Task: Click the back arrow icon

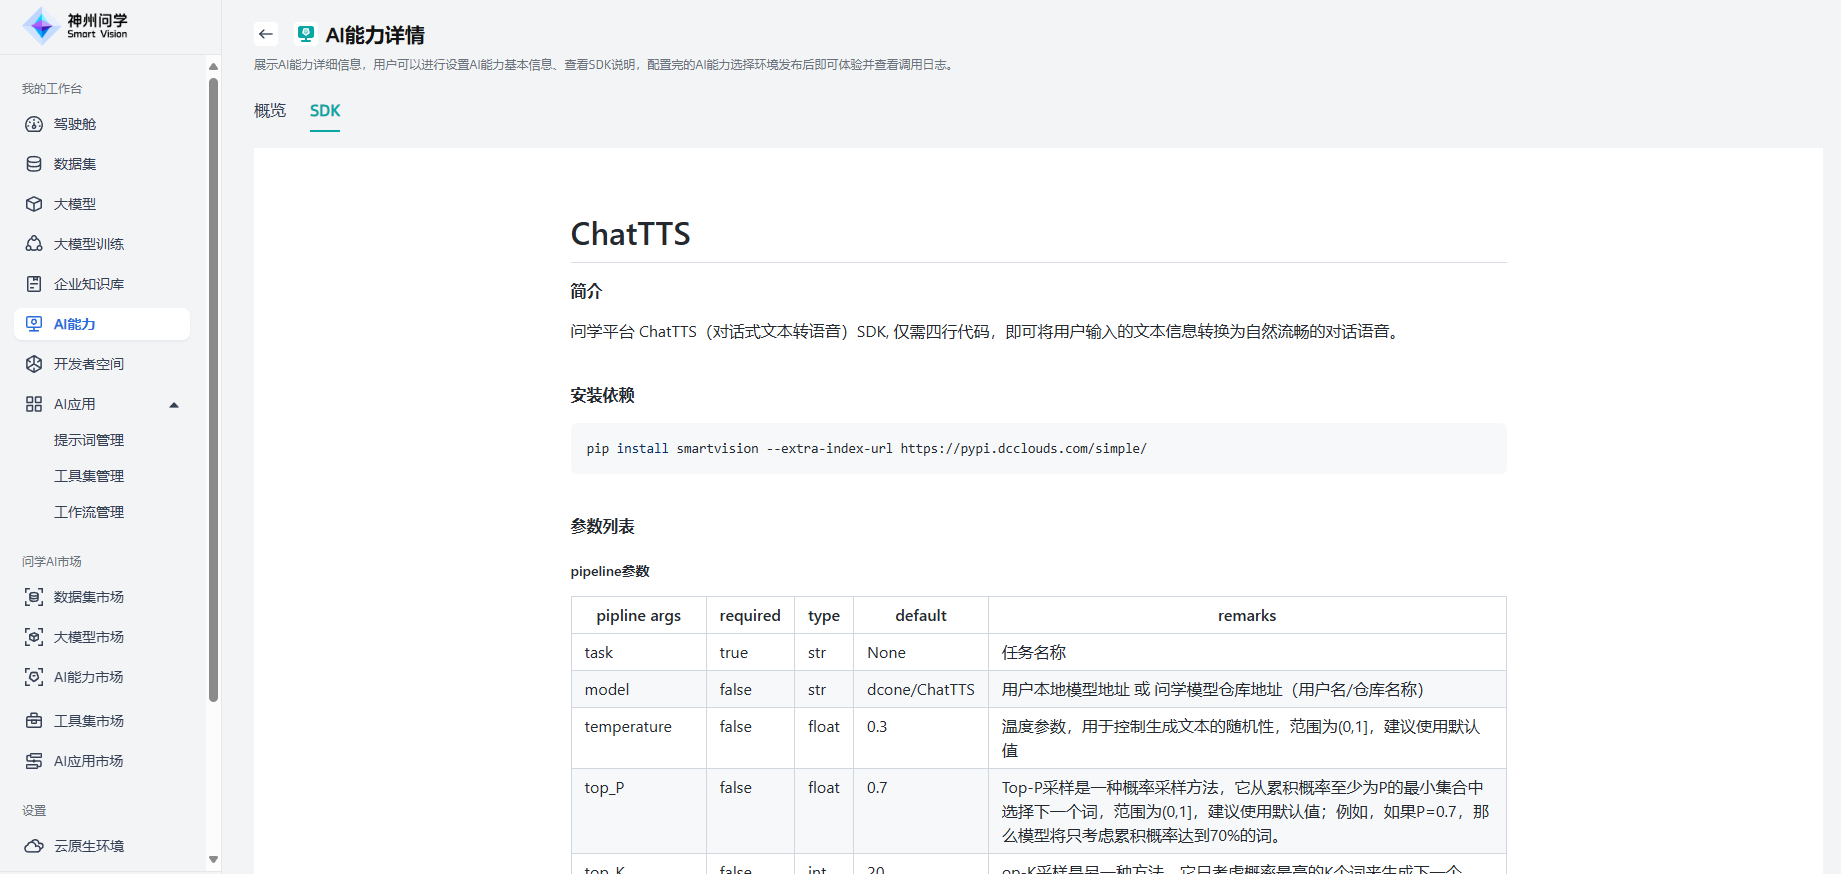Action: click(x=265, y=34)
